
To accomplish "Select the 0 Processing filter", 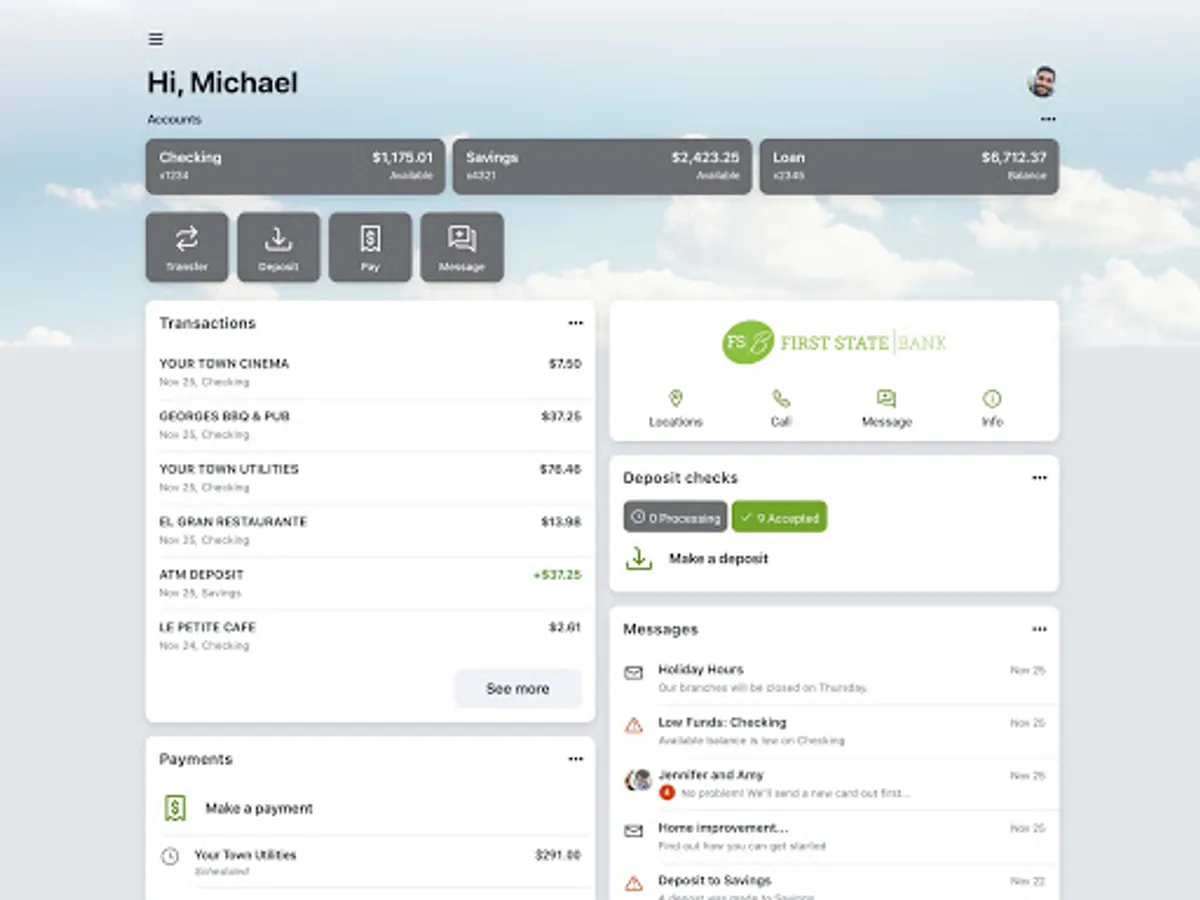I will coord(676,517).
